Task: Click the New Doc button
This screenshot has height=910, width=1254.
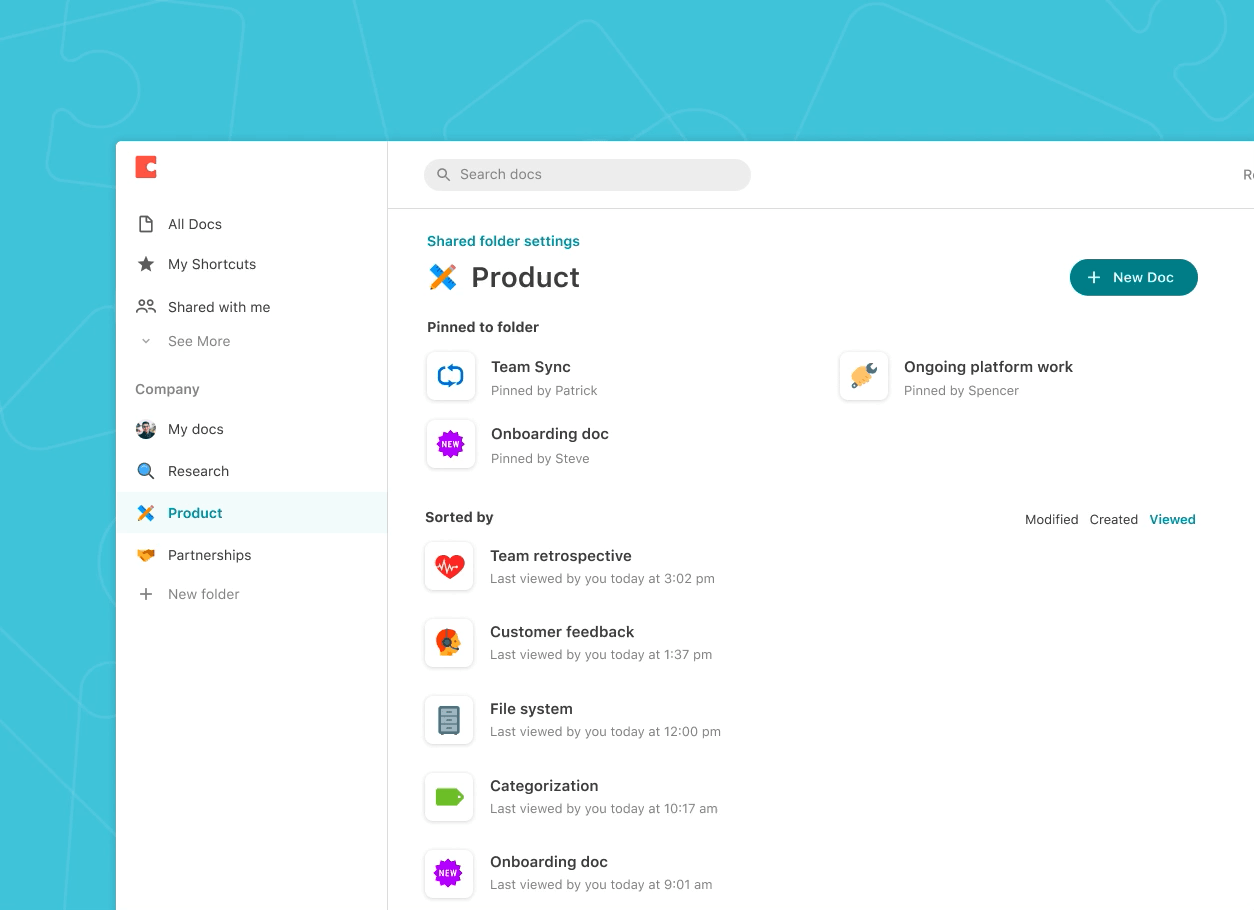Action: coord(1134,277)
